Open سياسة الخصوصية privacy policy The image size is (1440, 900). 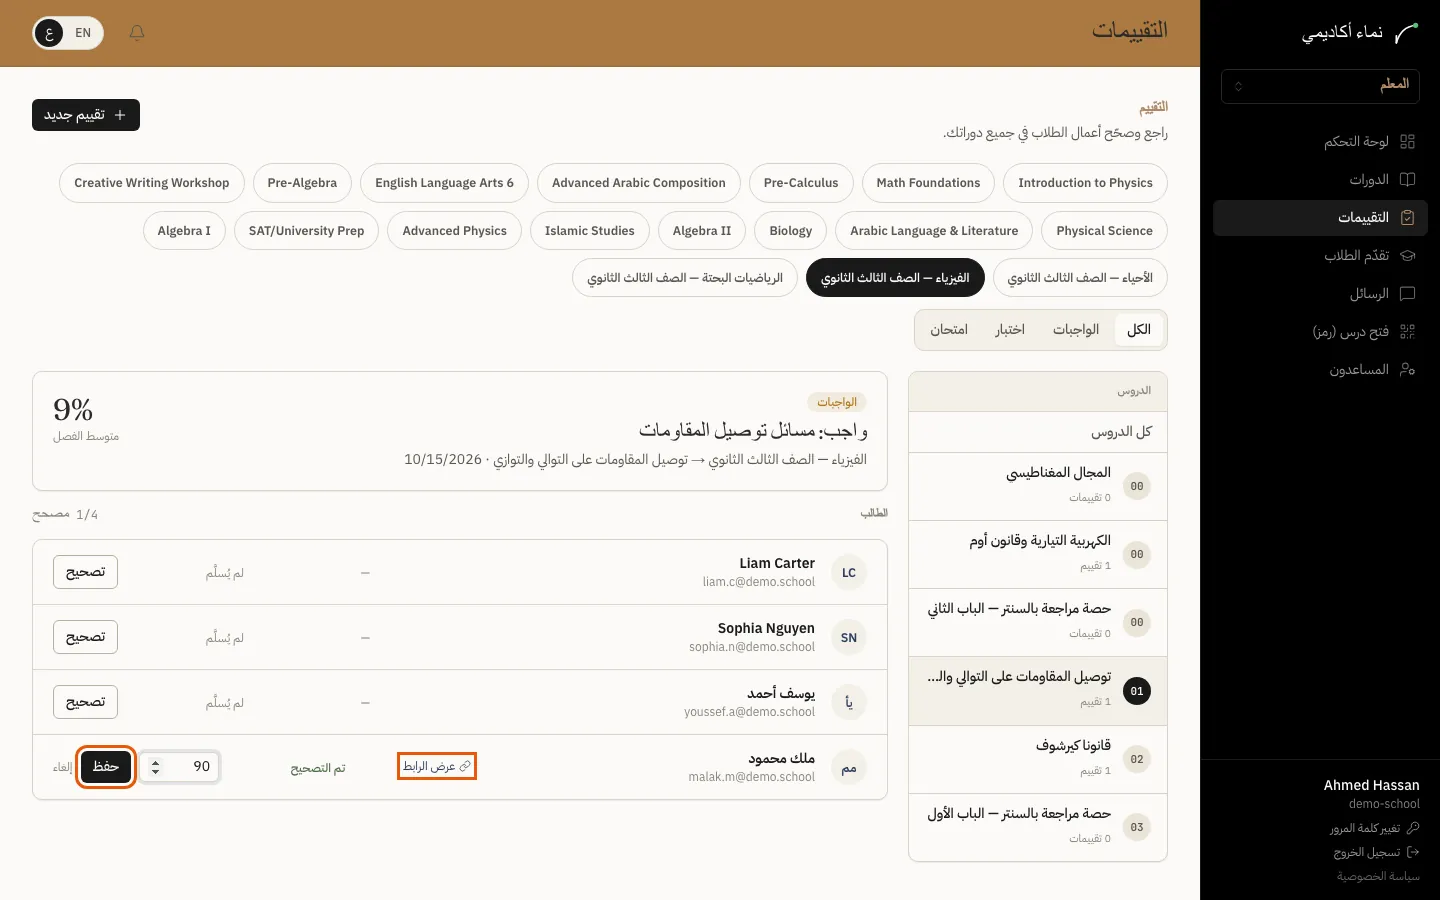click(x=1378, y=877)
